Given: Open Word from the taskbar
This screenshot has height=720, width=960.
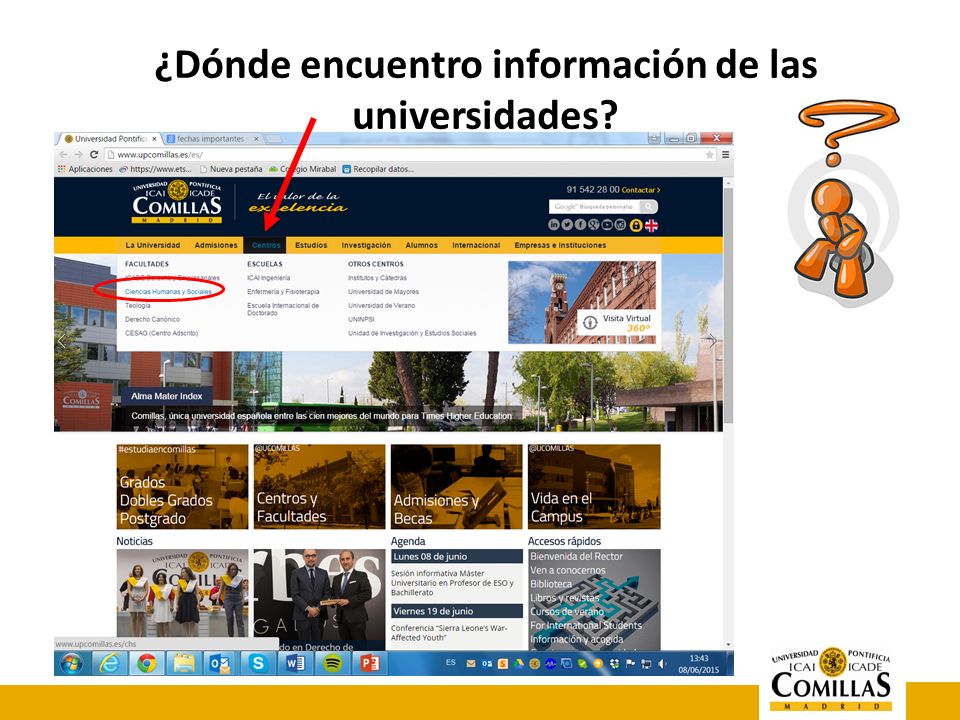Looking at the screenshot, I should [x=295, y=663].
